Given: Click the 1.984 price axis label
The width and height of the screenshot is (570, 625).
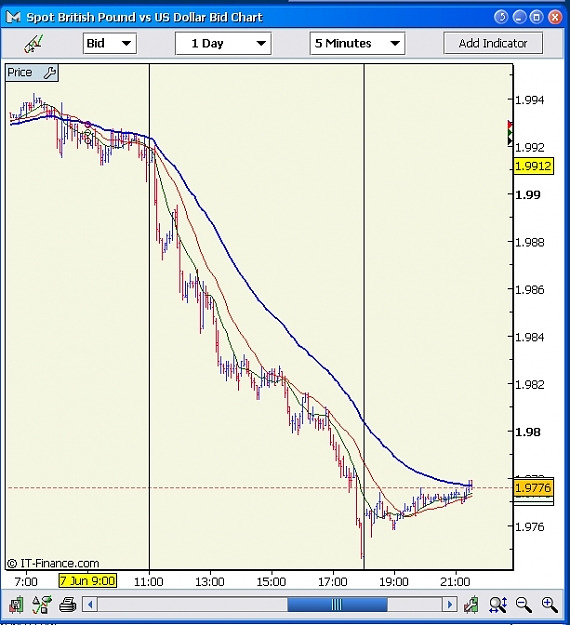Looking at the screenshot, I should click(529, 337).
